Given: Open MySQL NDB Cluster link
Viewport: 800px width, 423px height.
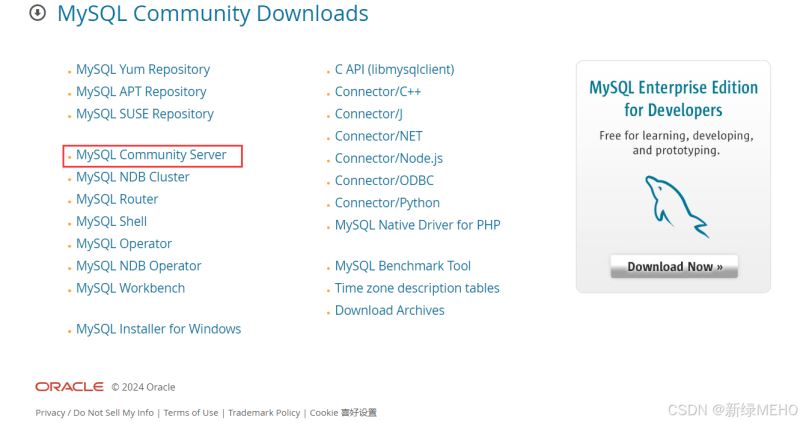Looking at the screenshot, I should (x=133, y=177).
